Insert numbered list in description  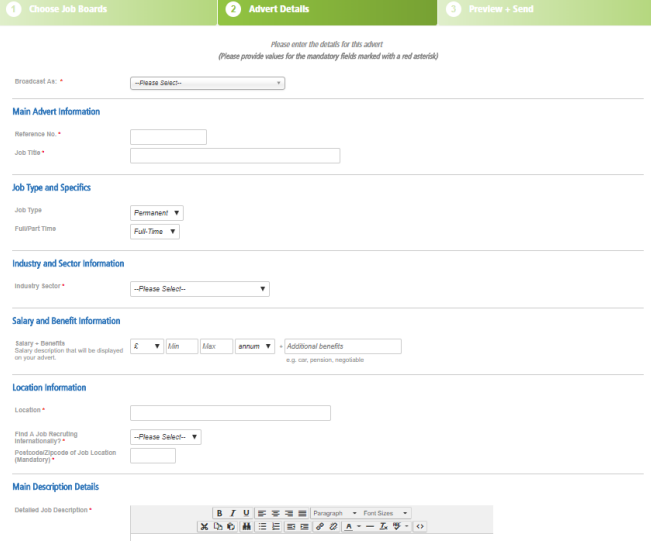click(x=276, y=526)
